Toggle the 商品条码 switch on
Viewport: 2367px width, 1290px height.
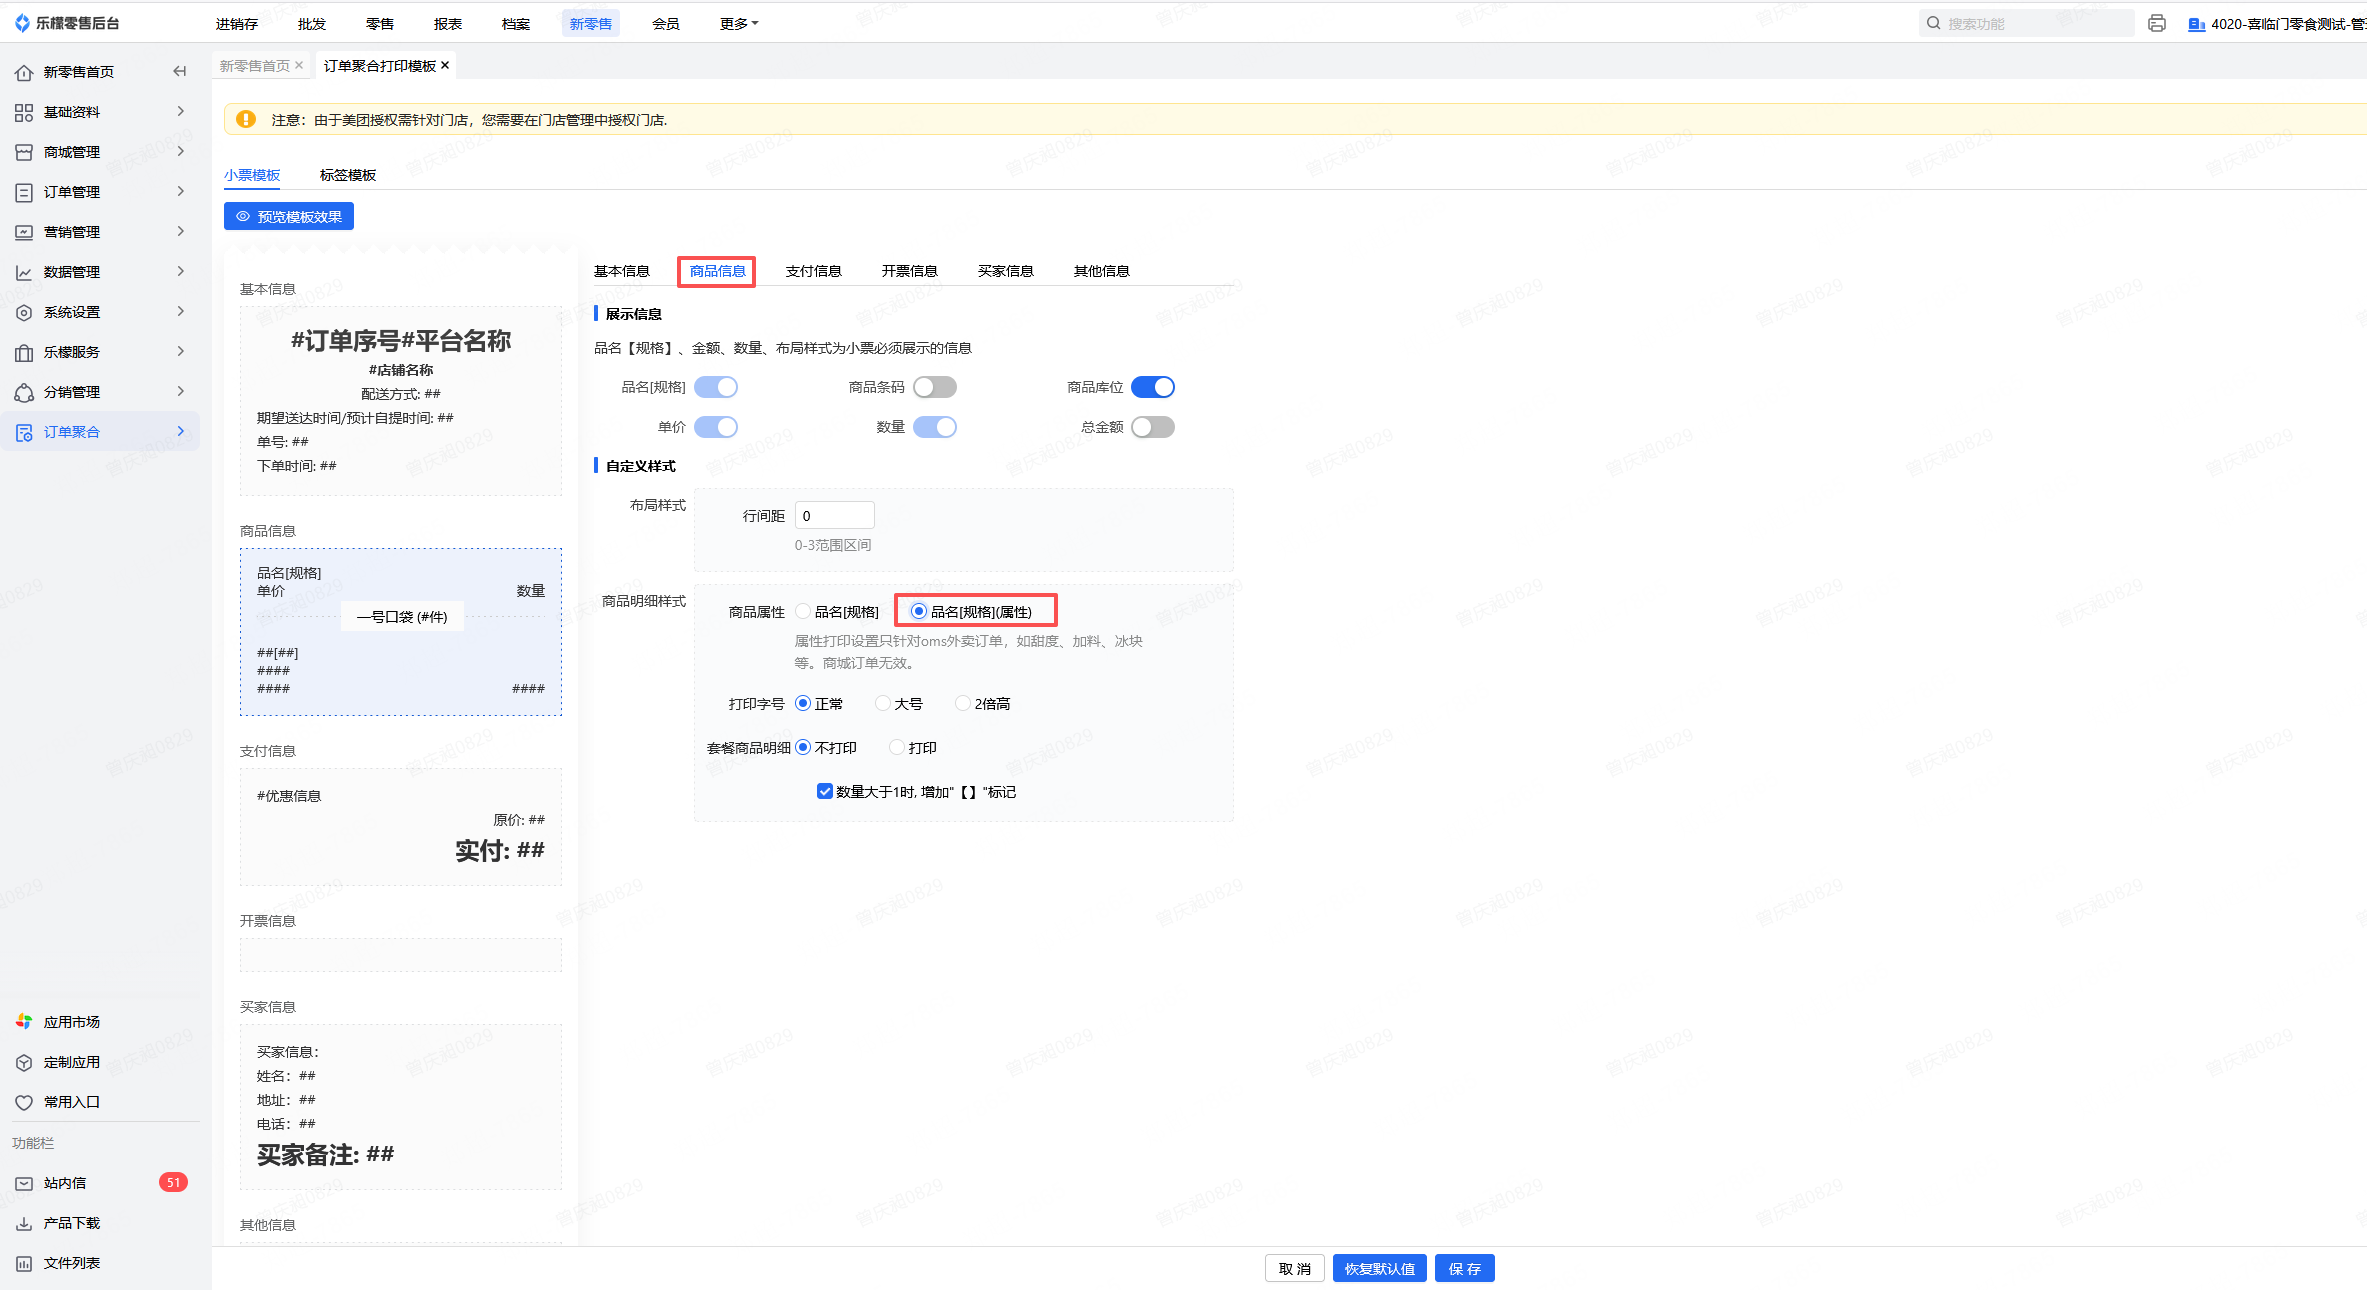[934, 387]
